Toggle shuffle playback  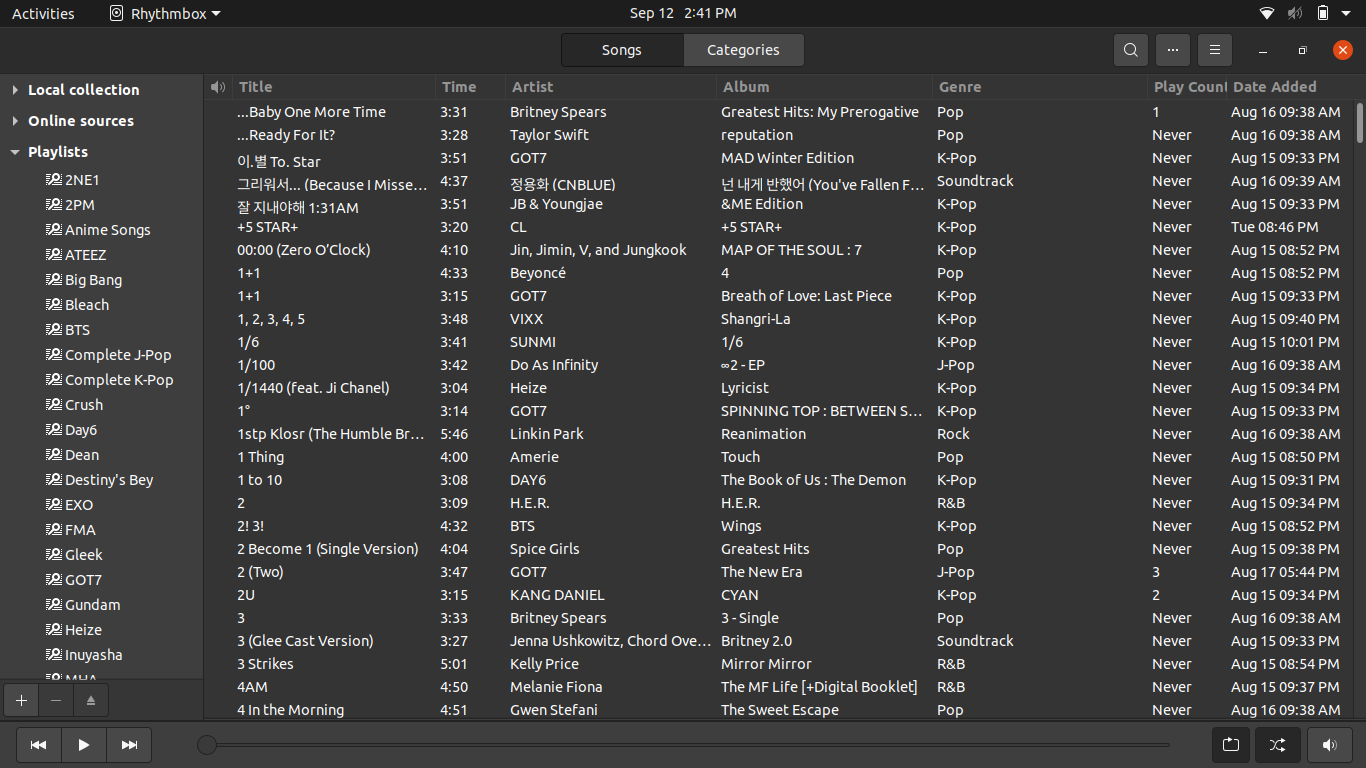click(1277, 745)
